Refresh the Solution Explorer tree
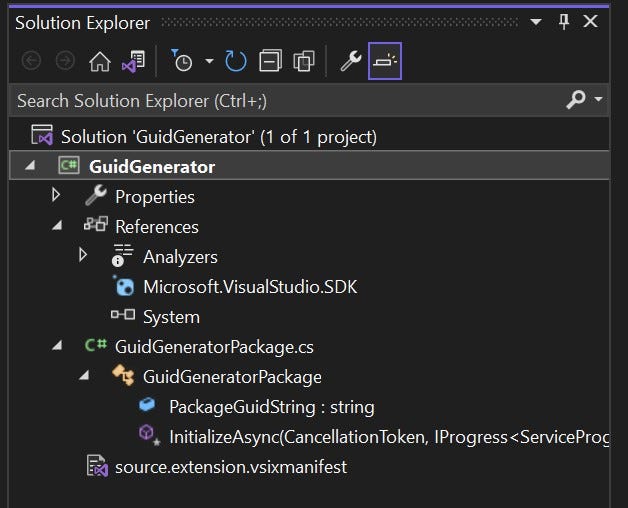 coord(236,61)
